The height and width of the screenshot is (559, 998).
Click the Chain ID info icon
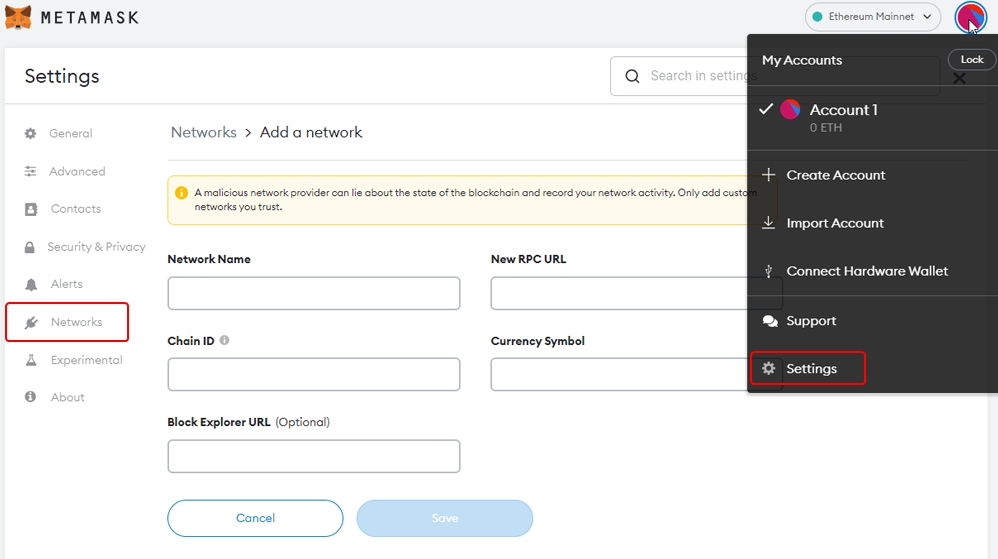[224, 340]
